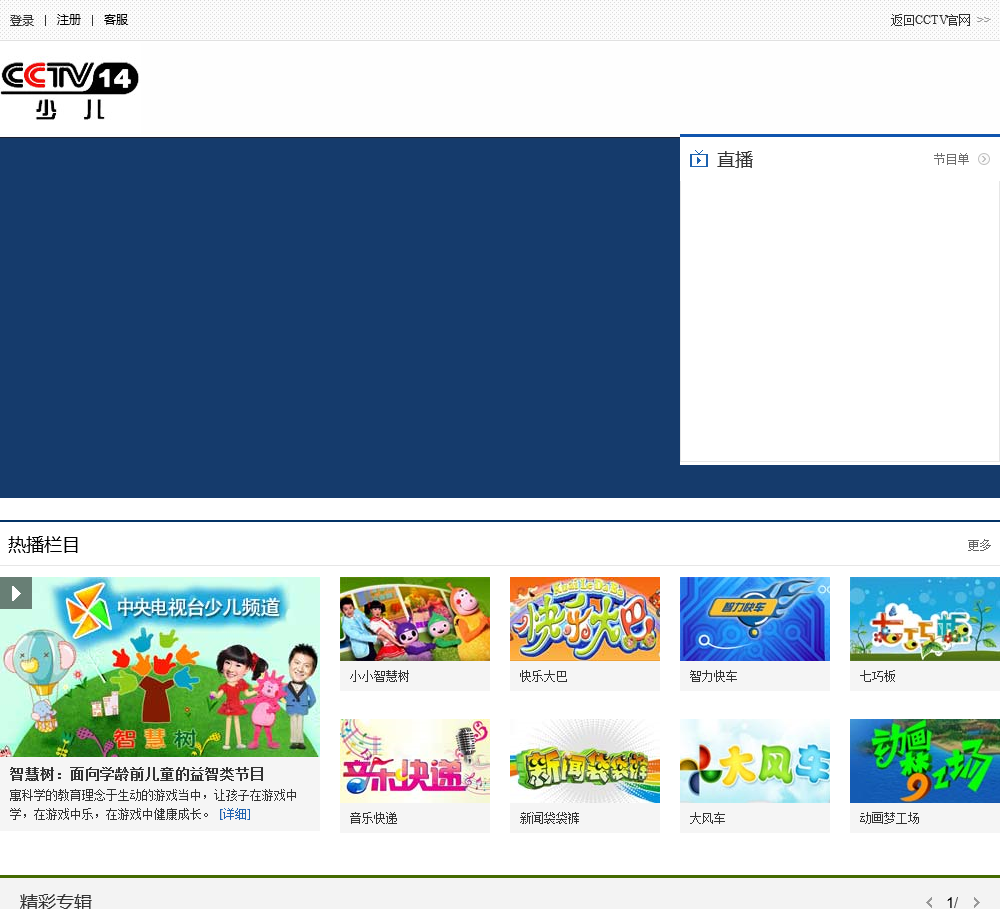Click the 精彩专辑 section heading
Image resolution: width=1000 pixels, height=909 pixels.
(x=56, y=901)
